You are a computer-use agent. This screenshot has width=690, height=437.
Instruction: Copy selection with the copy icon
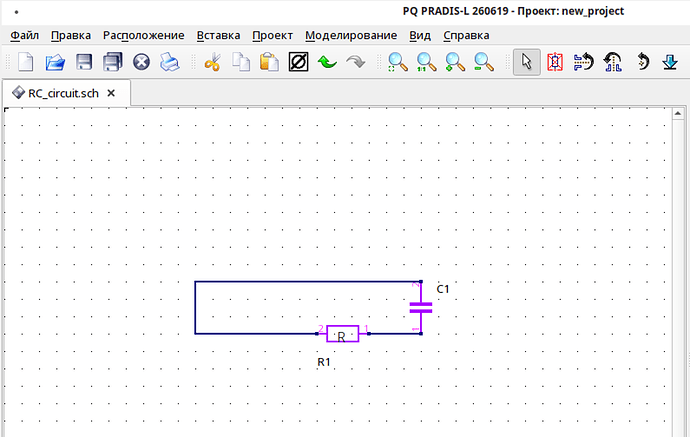(241, 62)
